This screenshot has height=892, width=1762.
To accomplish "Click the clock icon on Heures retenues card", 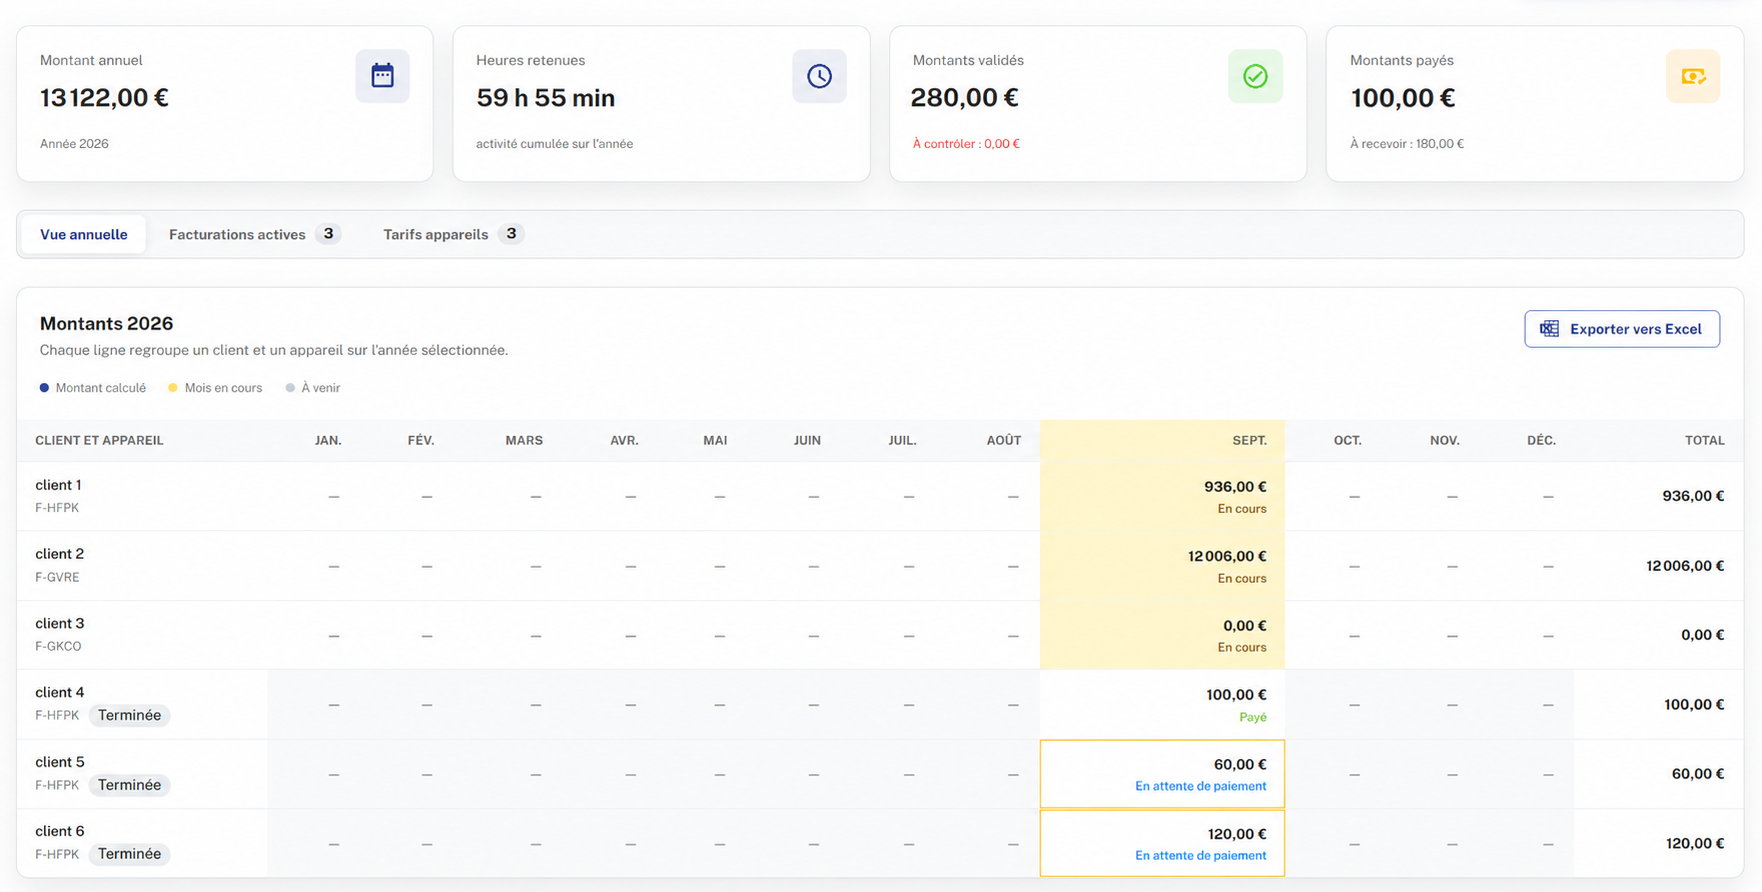I will point(819,76).
